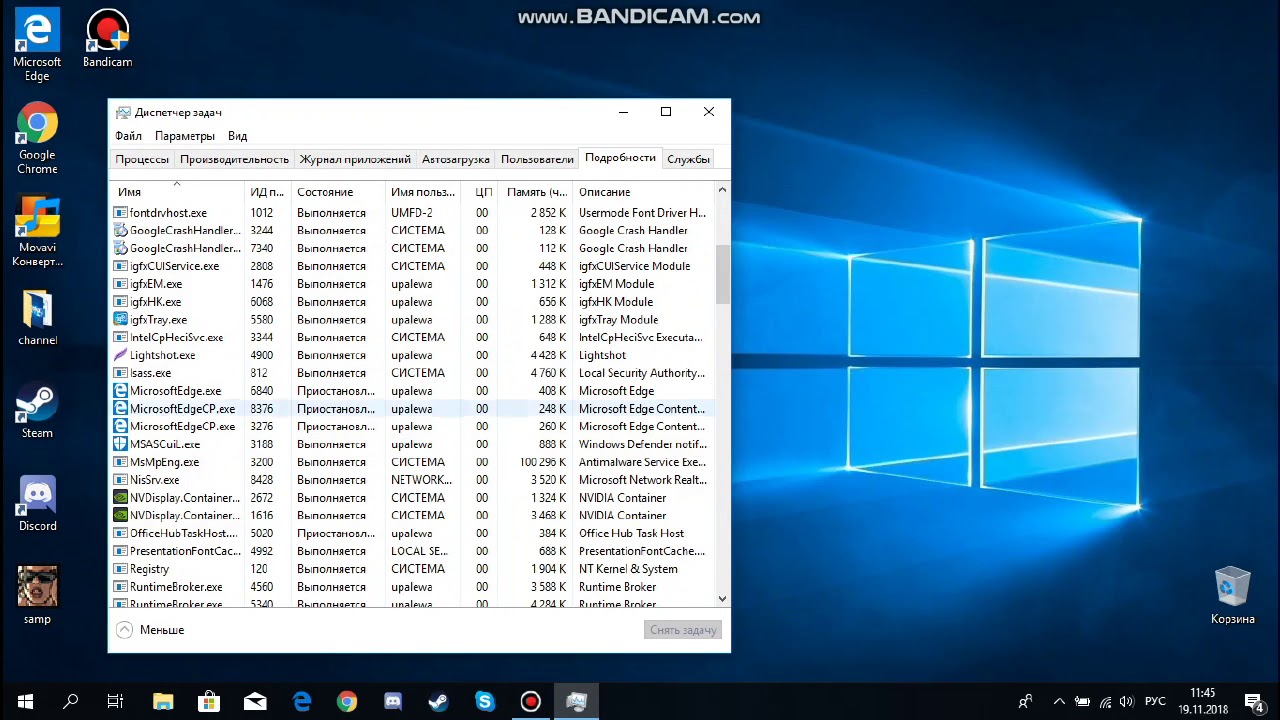Select the MSASCuiL.exe process
Image resolution: width=1280 pixels, height=720 pixels.
pos(411,444)
